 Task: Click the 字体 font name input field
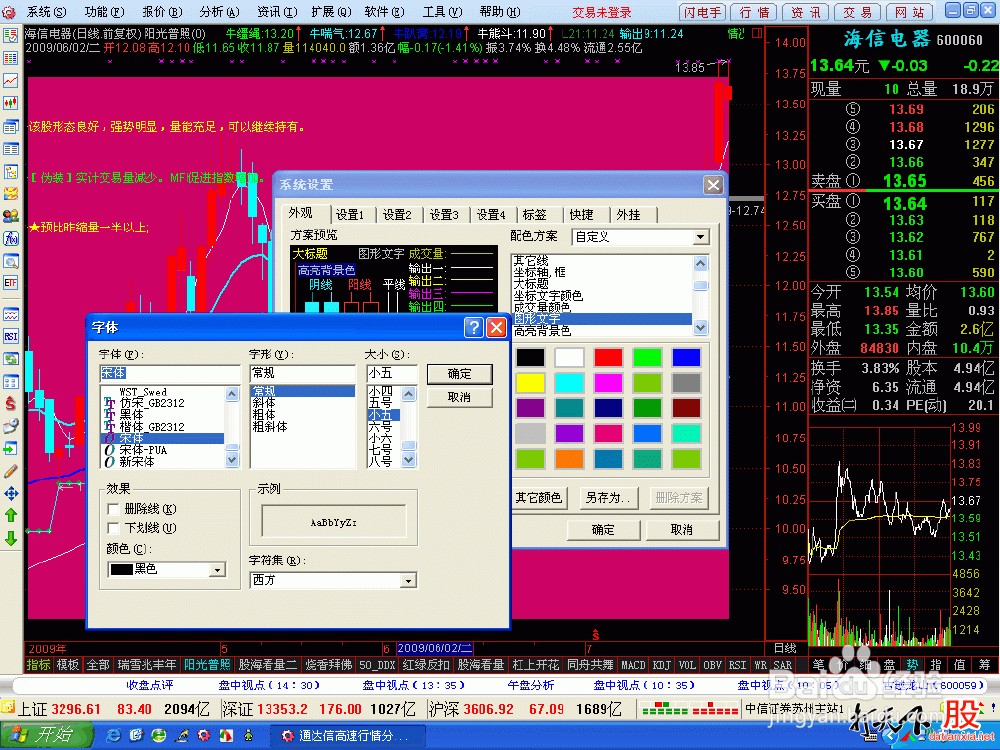pyautogui.click(x=170, y=373)
